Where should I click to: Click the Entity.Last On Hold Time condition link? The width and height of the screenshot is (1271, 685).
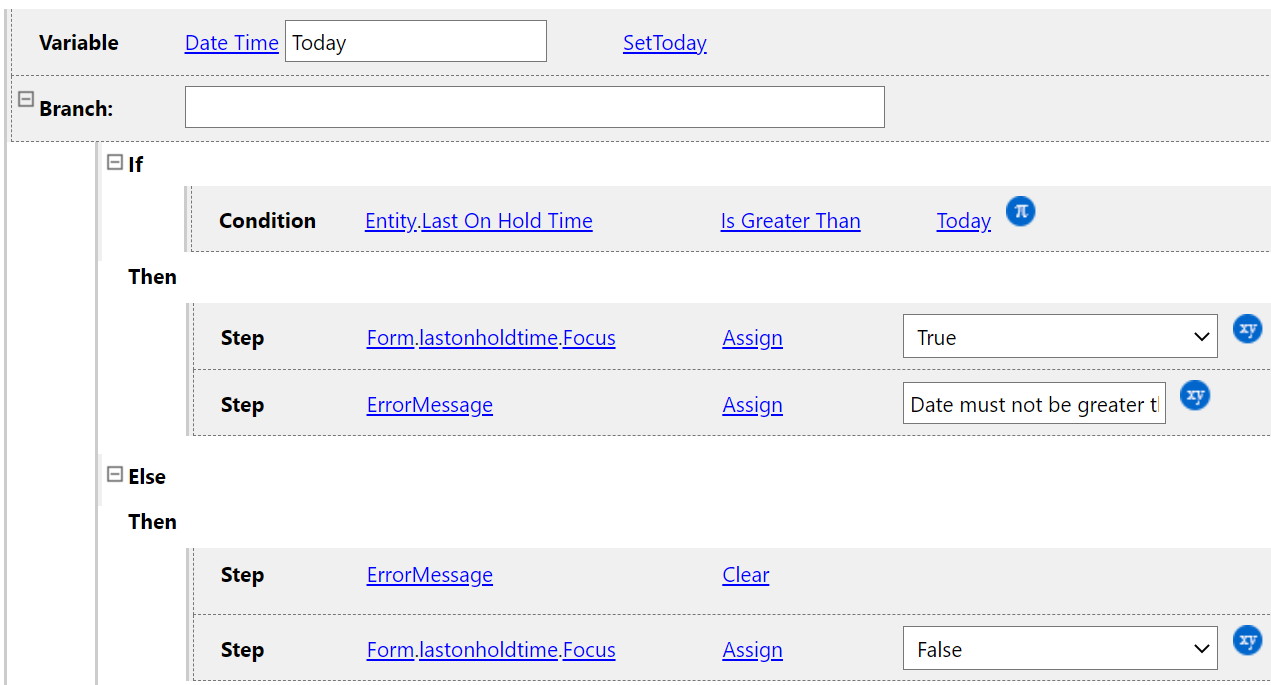point(478,221)
